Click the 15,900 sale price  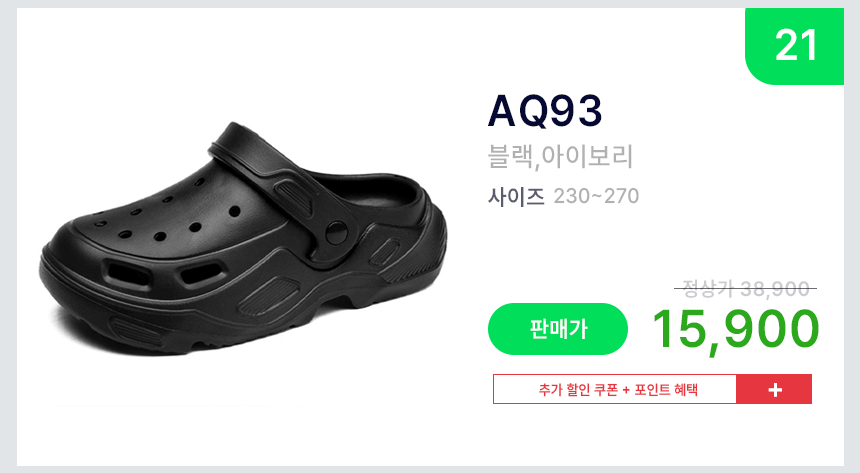pyautogui.click(x=735, y=329)
